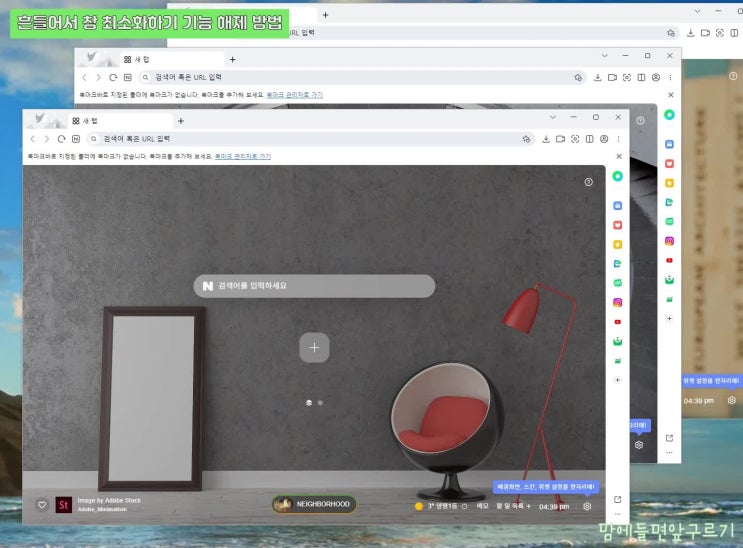Open bookmark manager link in front window
Screen dimensions: 743x548
tap(243, 156)
